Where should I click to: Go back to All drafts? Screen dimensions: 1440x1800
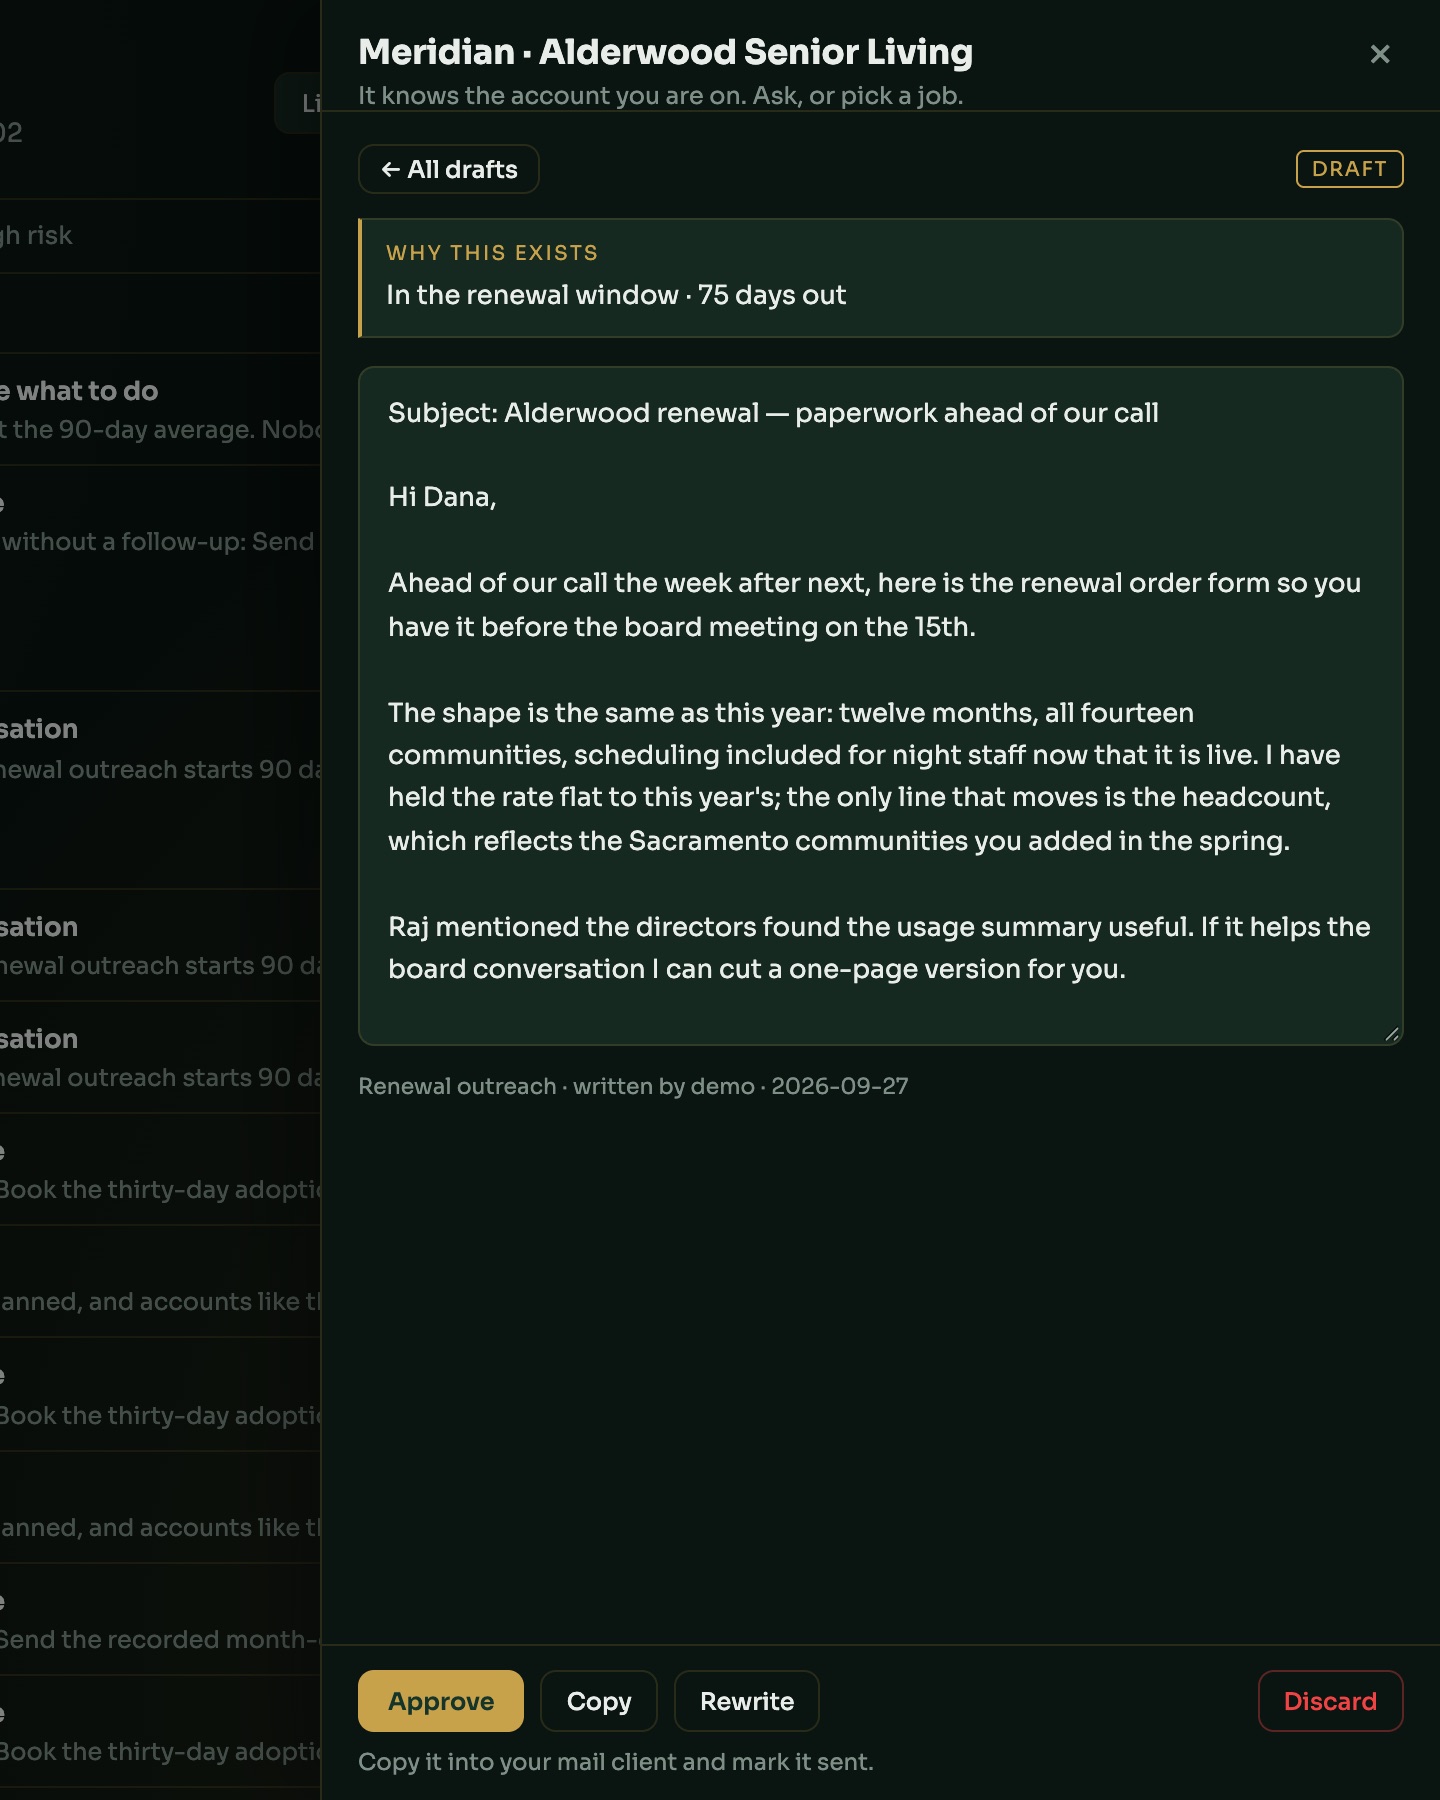point(449,169)
